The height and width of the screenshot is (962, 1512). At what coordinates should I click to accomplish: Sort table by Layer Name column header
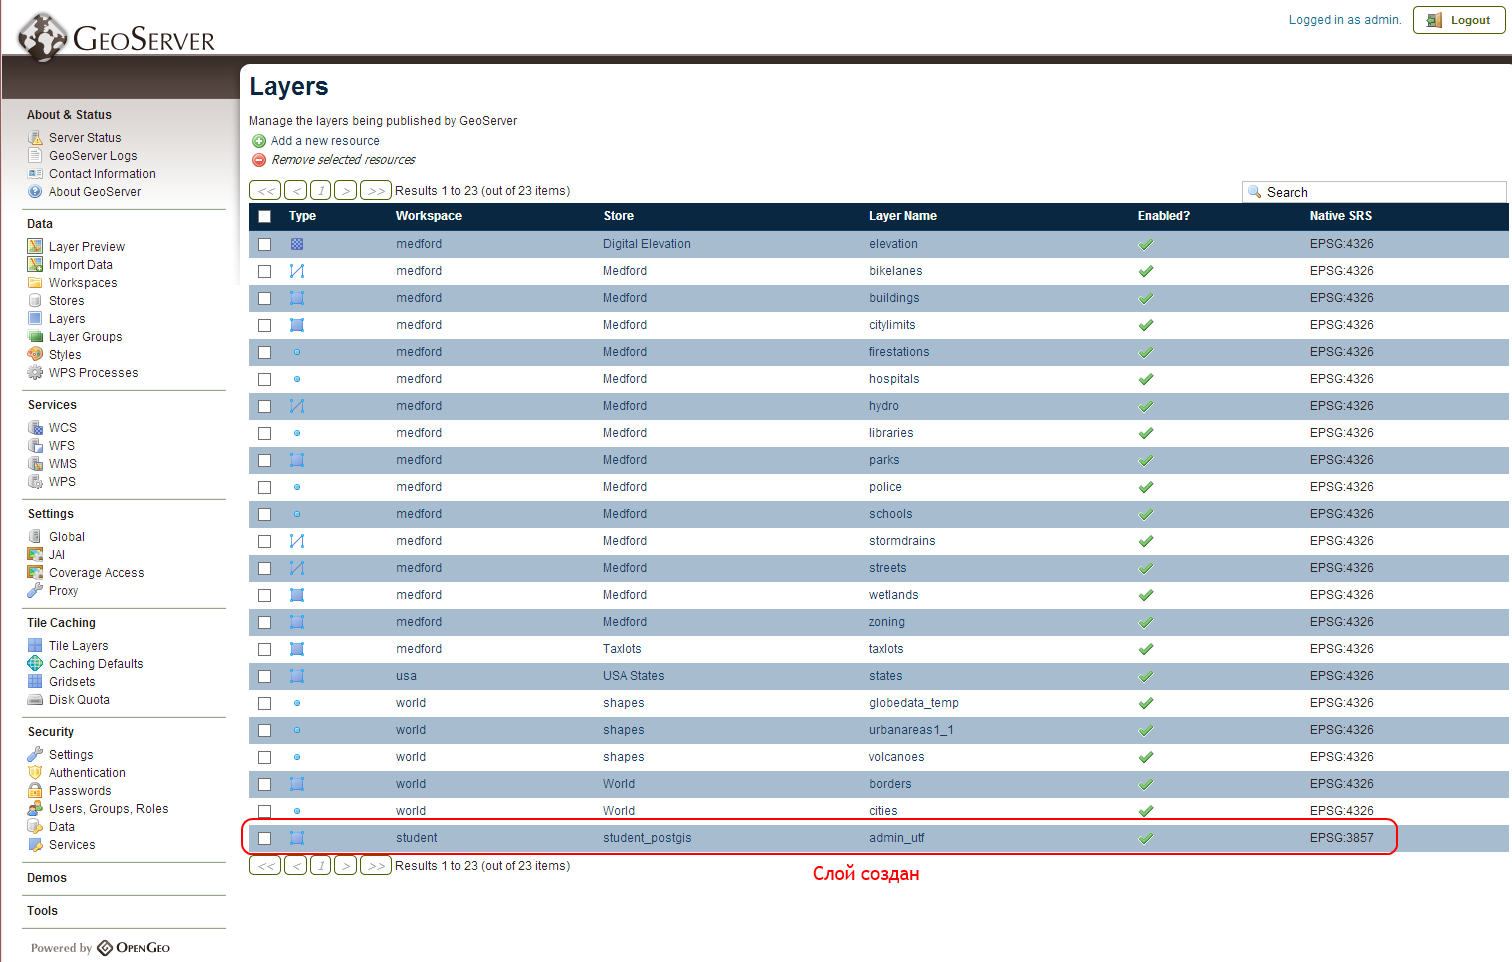click(x=902, y=216)
